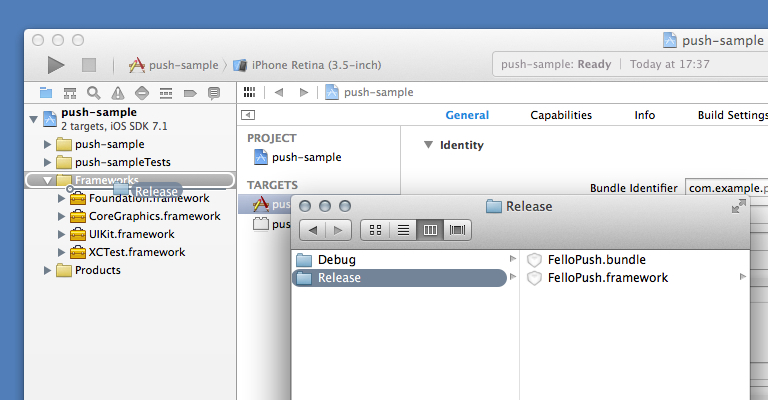Open the related items grid menu in jump bar

point(249,92)
